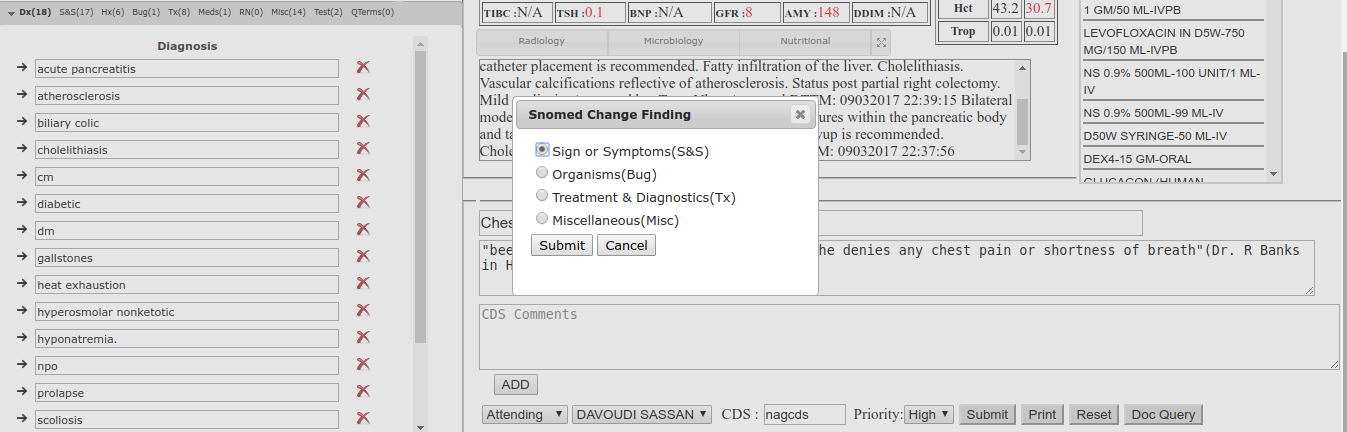Click the arrow next to hyponatremia
This screenshot has width=1347, height=432.
22,337
